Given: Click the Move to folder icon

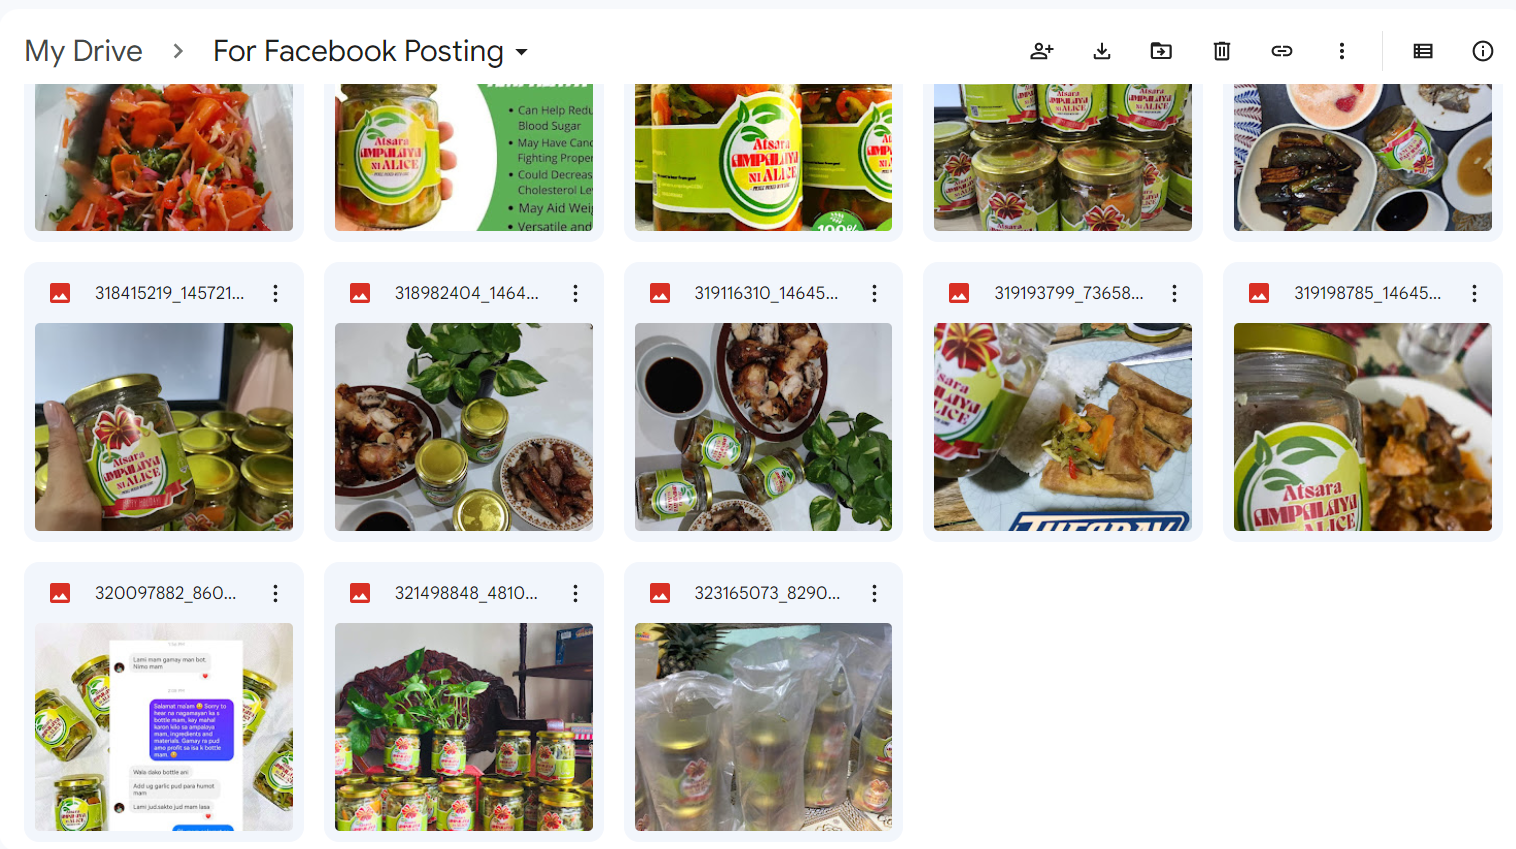Looking at the screenshot, I should click(1161, 51).
